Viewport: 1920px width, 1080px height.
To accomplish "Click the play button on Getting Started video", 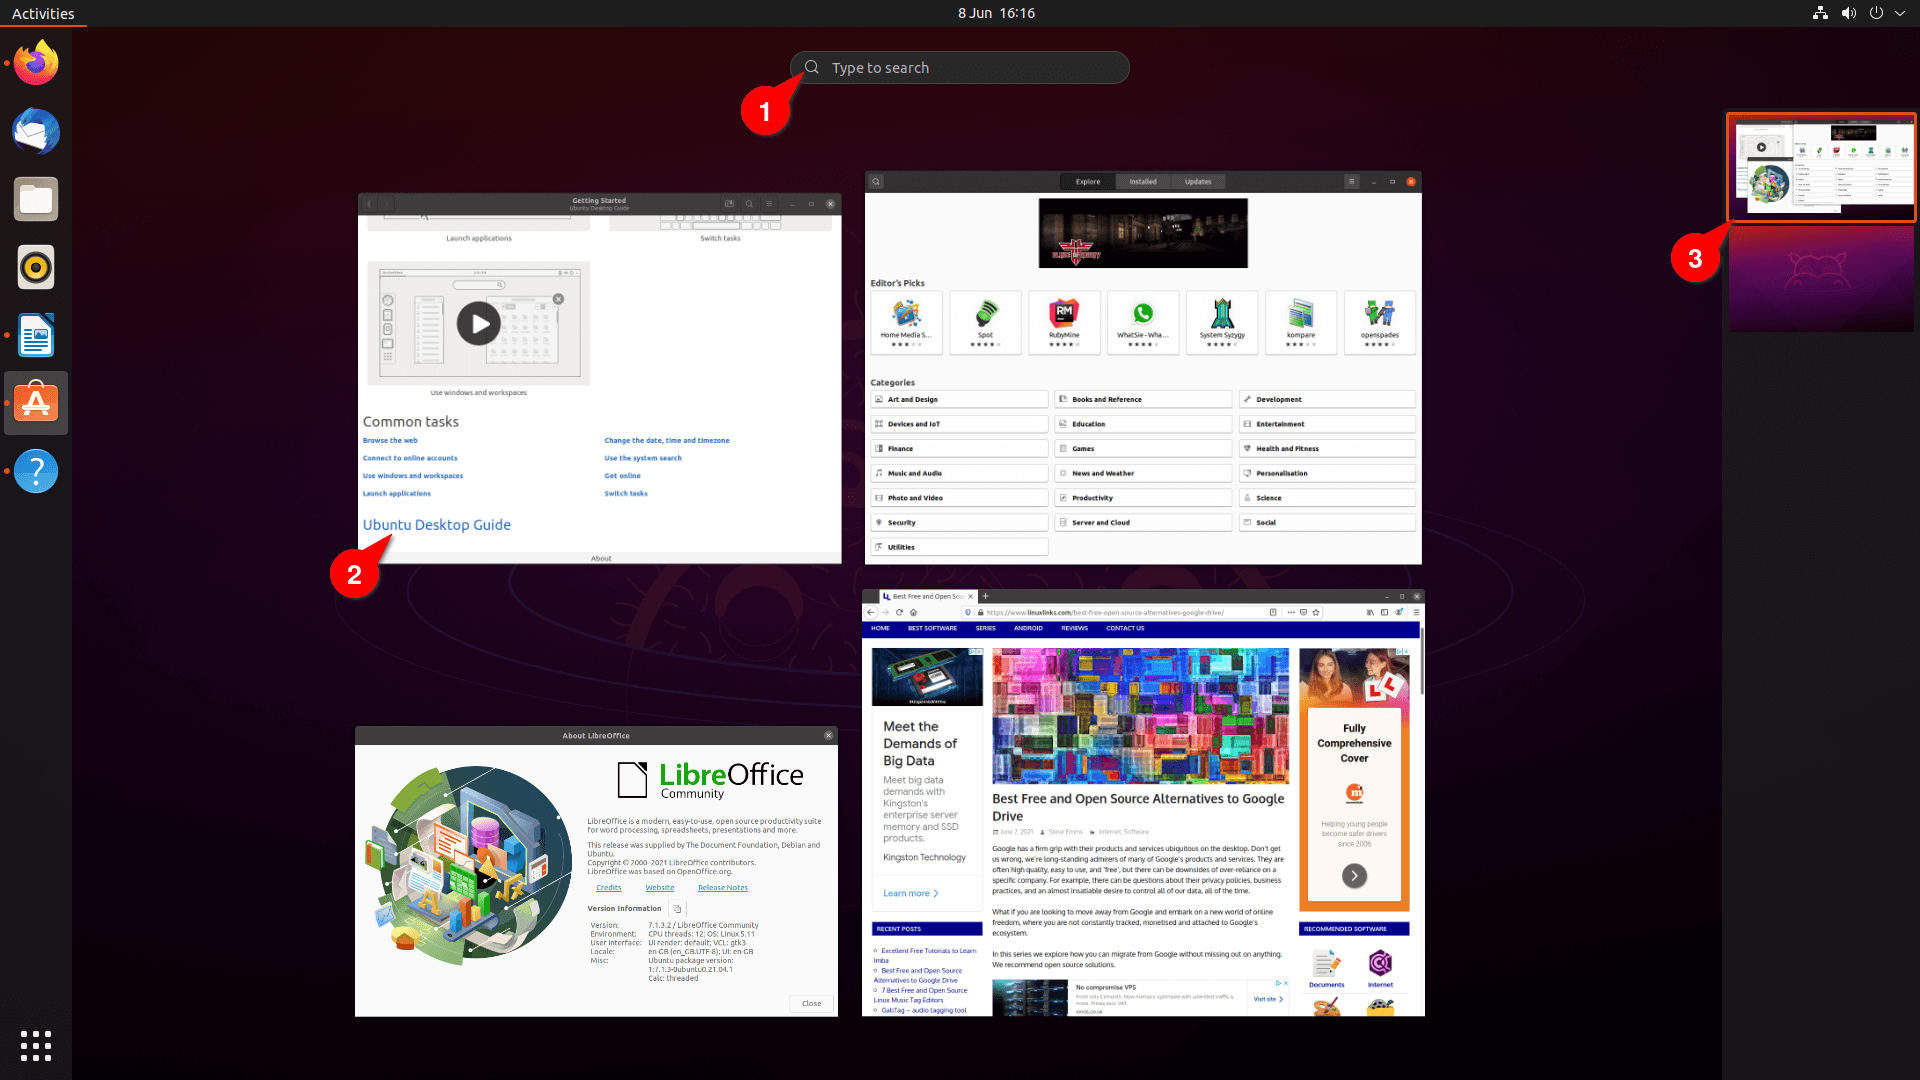I will pyautogui.click(x=477, y=323).
